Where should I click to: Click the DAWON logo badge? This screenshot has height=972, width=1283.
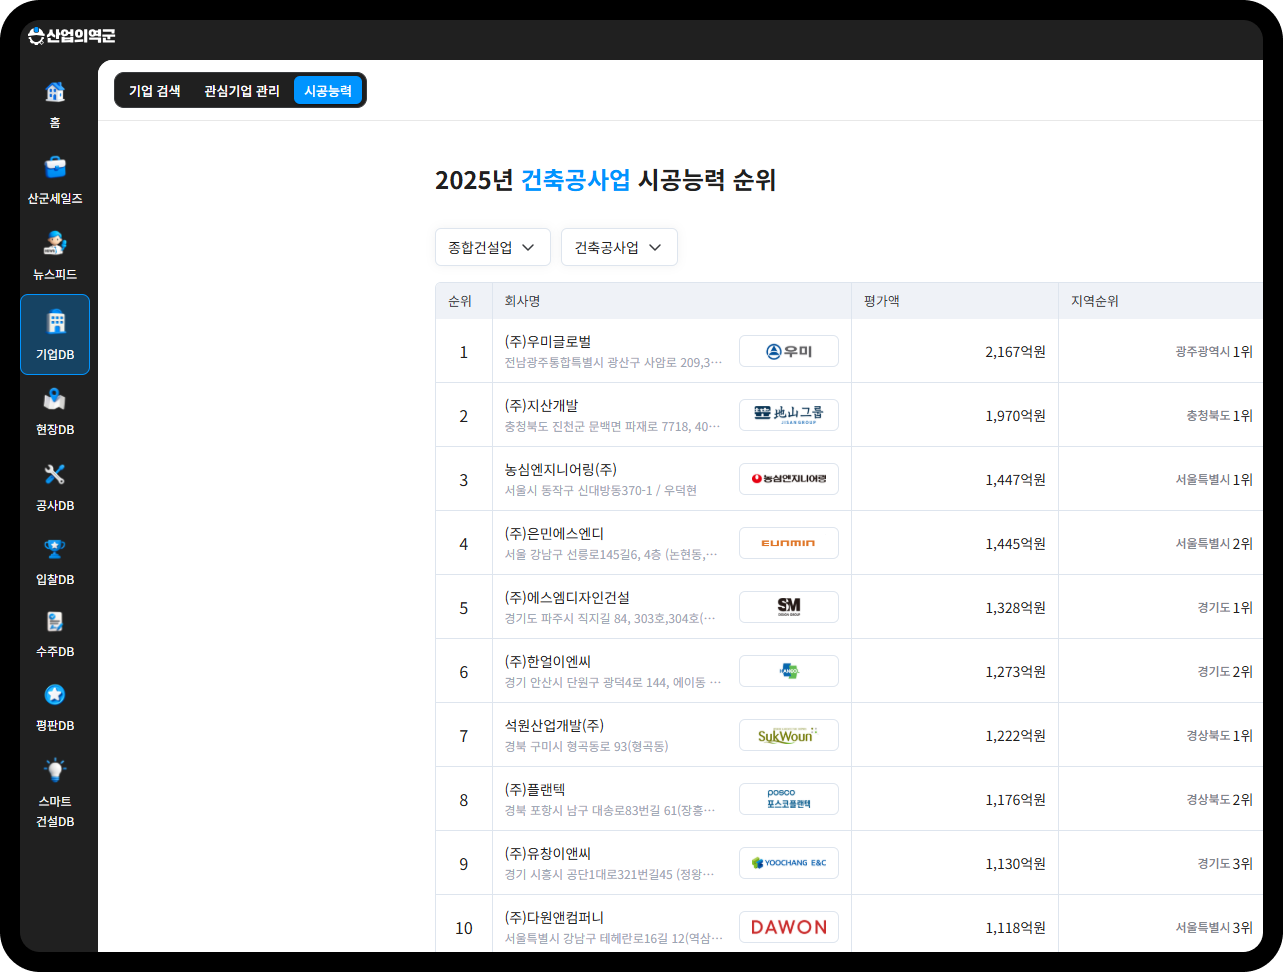[789, 927]
